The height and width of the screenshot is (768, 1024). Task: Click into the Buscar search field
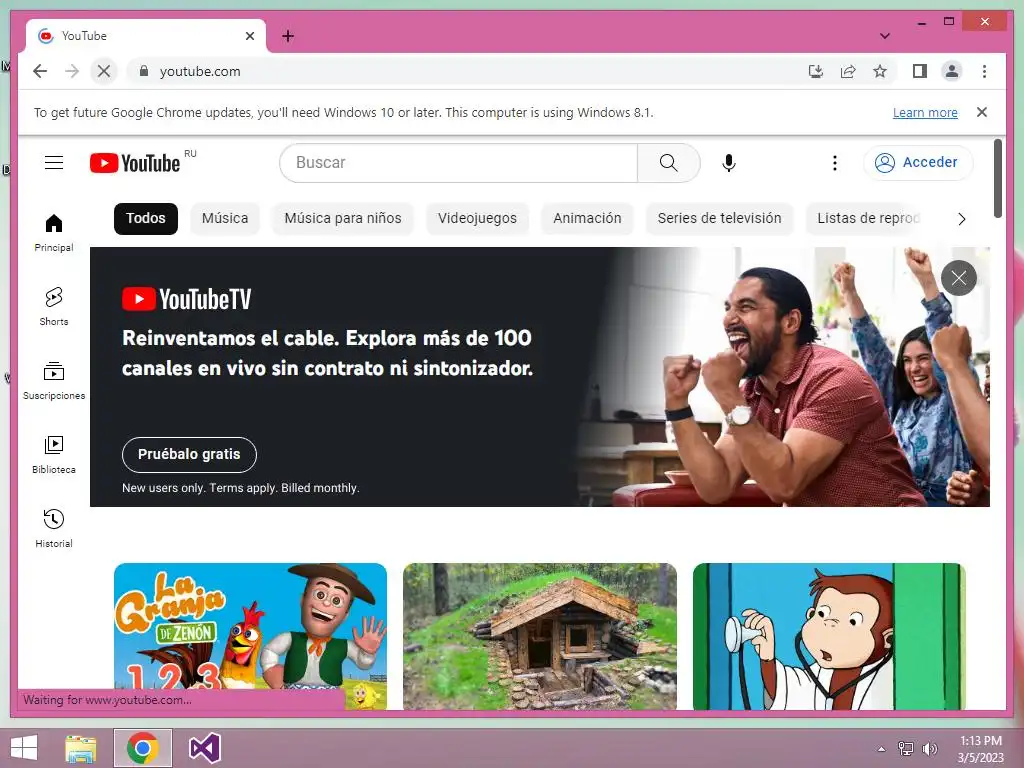tap(458, 163)
